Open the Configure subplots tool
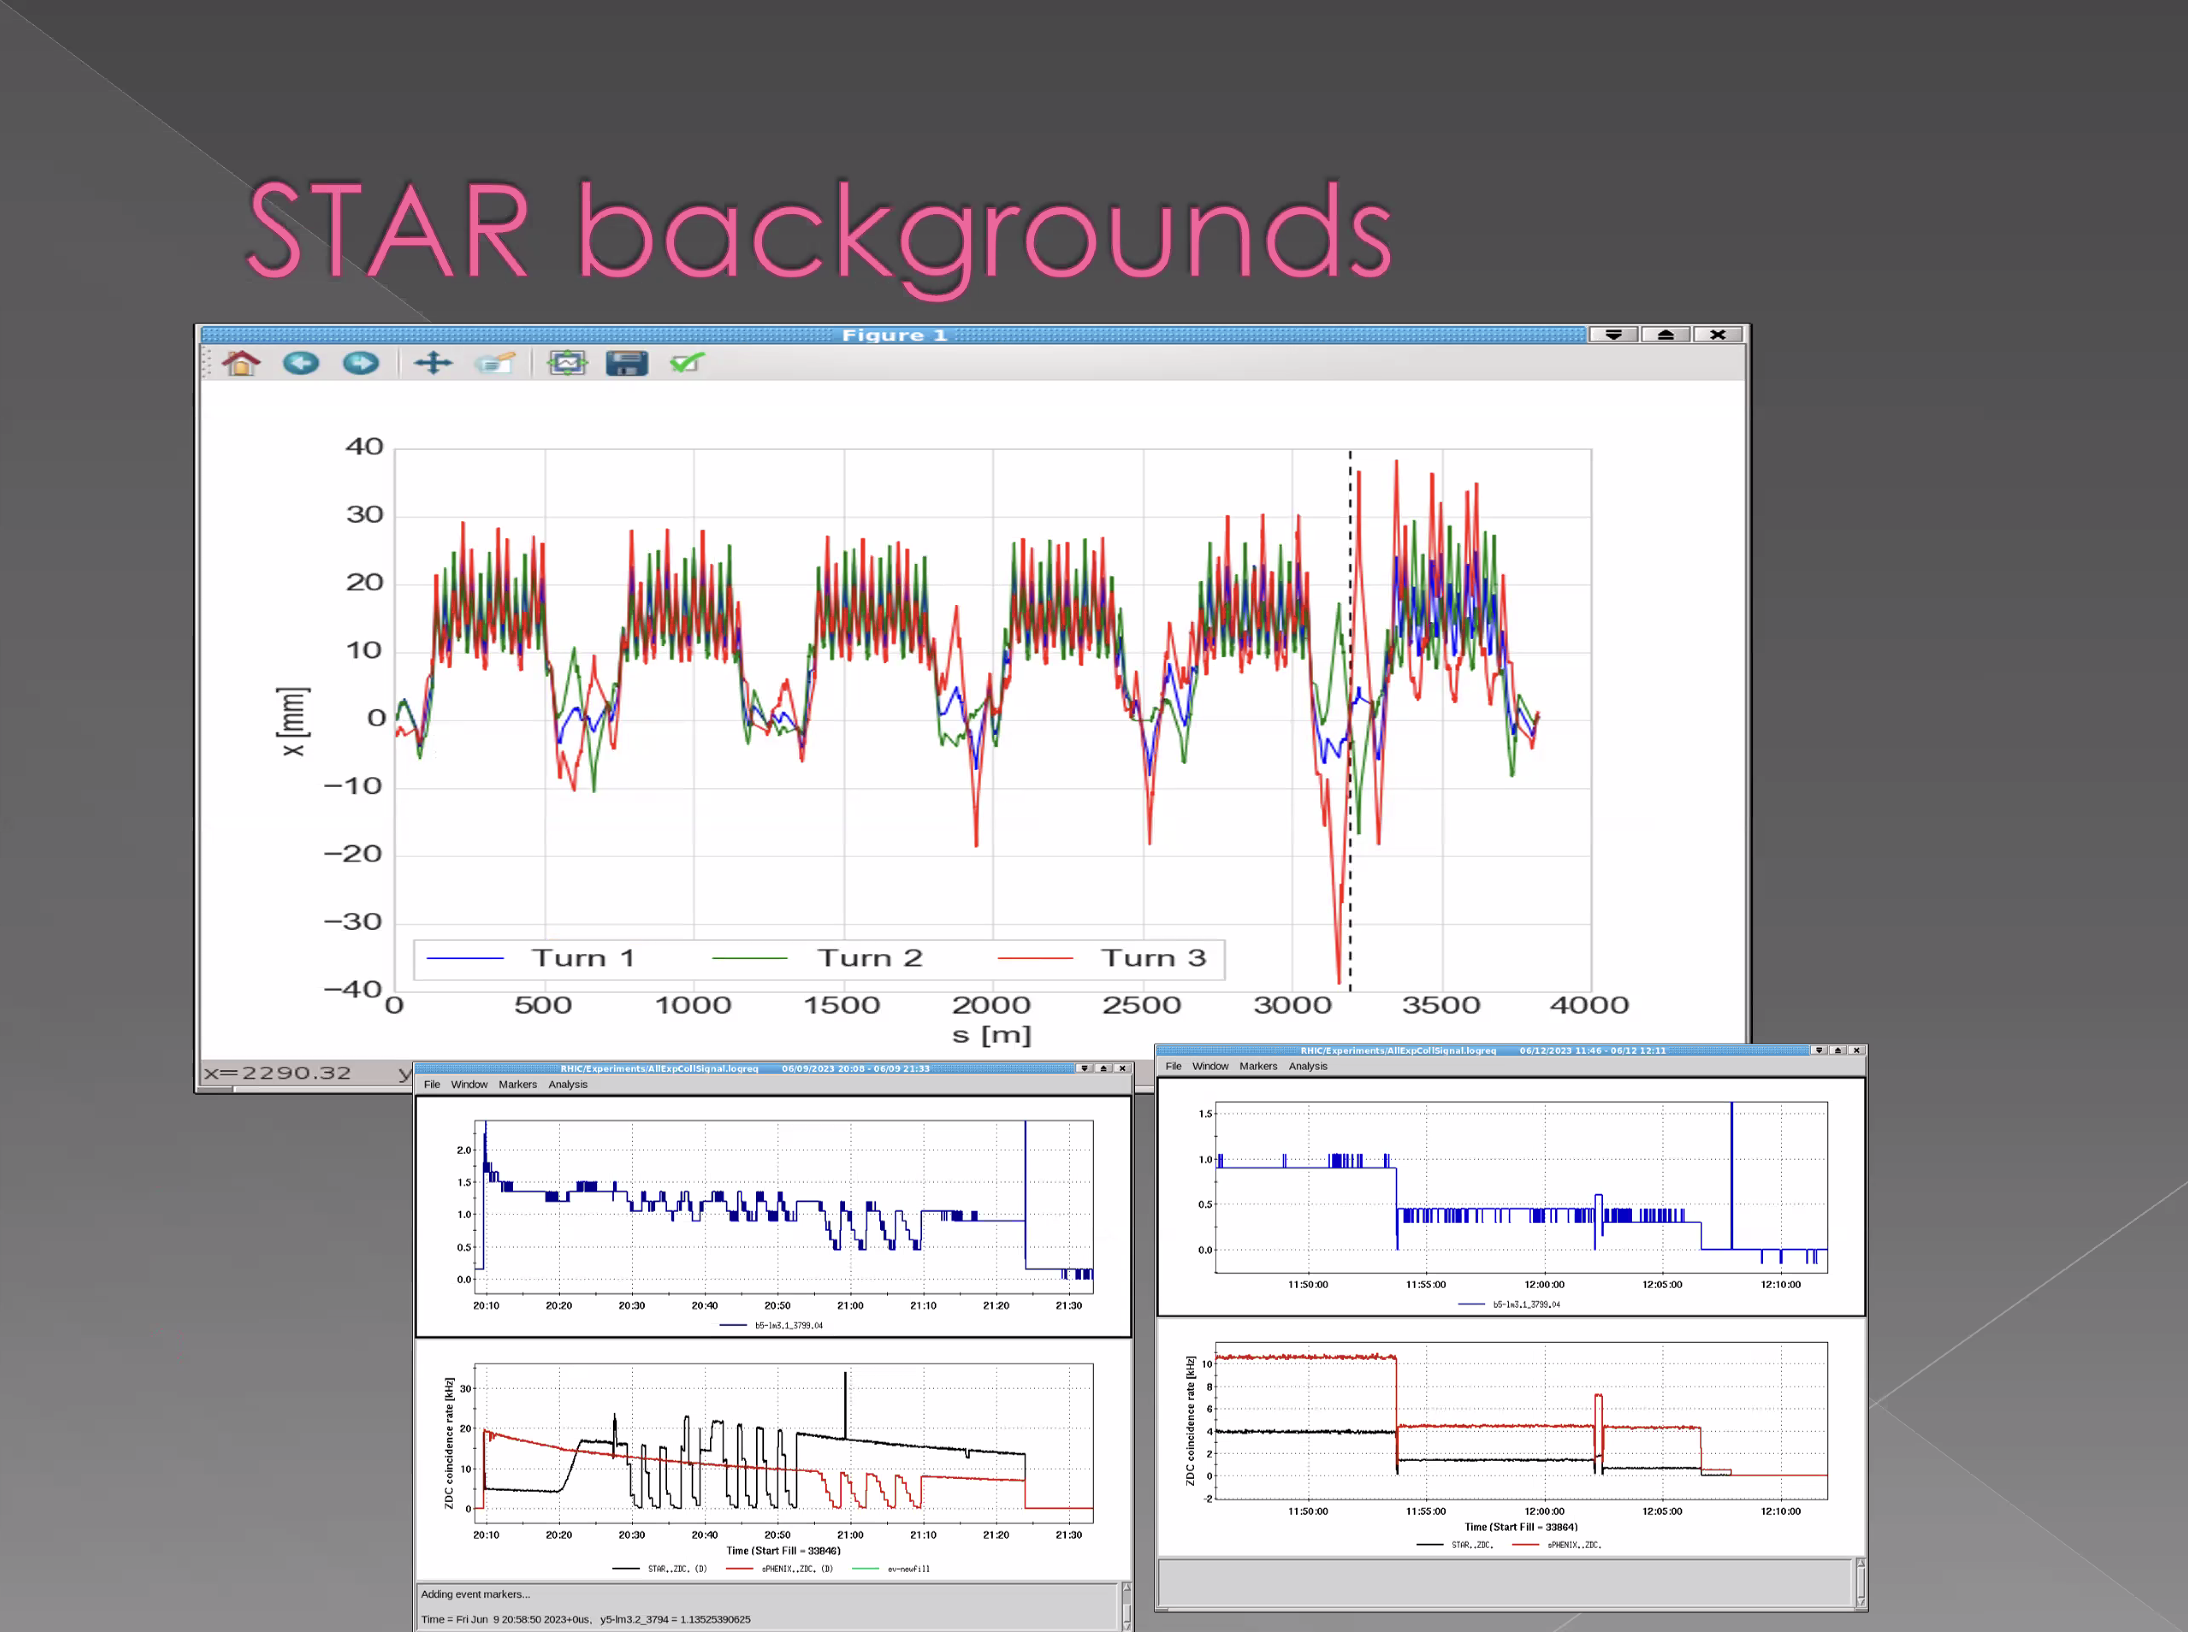This screenshot has width=2188, height=1632. [567, 363]
